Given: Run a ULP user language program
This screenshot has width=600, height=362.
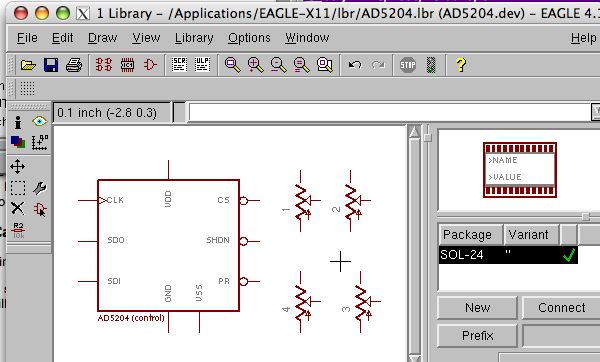Looking at the screenshot, I should tap(202, 65).
